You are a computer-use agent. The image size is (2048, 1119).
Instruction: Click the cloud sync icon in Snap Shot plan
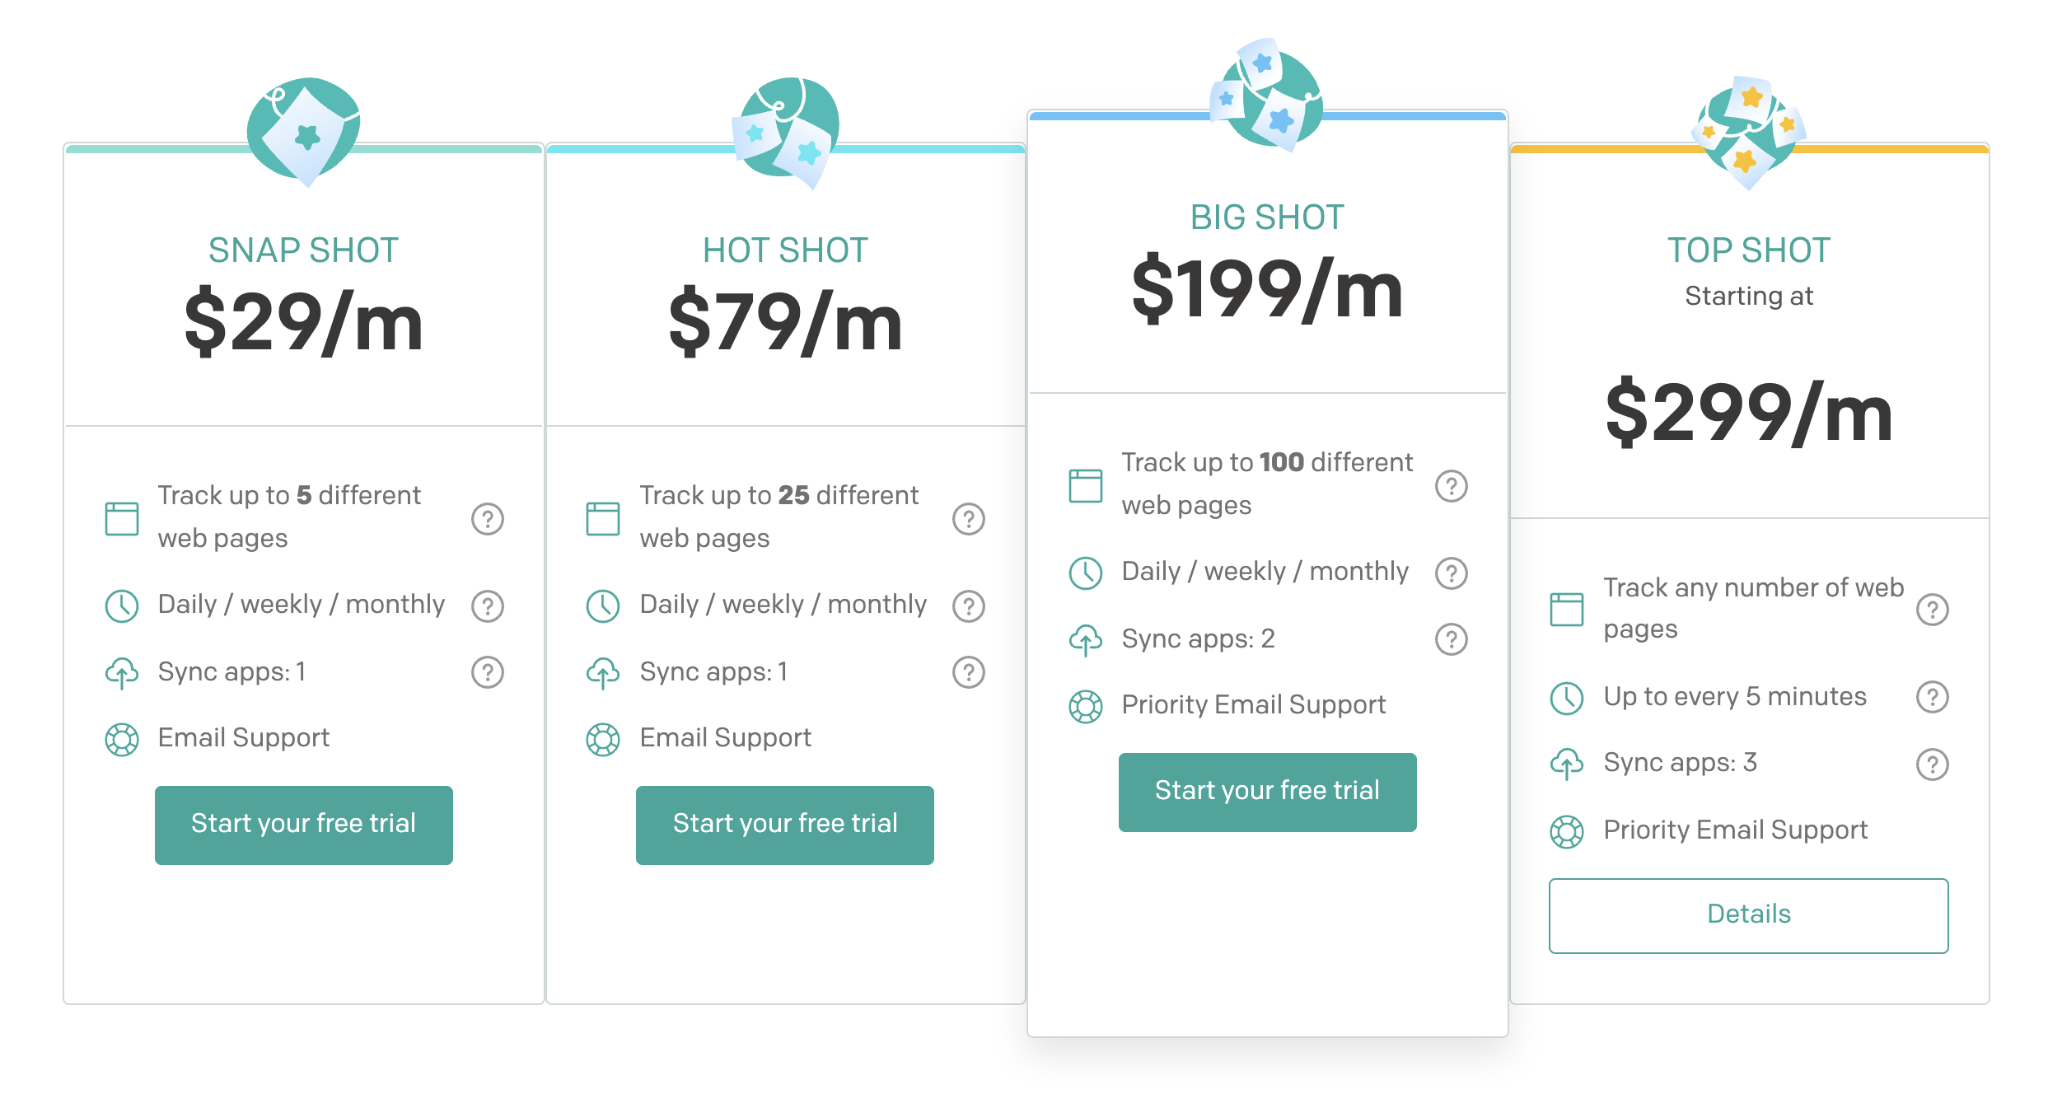click(x=122, y=673)
